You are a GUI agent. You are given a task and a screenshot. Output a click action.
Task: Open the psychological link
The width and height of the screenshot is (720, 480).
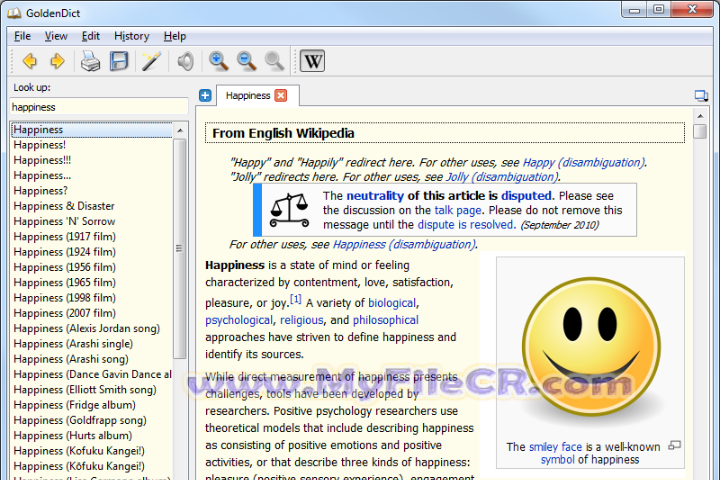(239, 320)
